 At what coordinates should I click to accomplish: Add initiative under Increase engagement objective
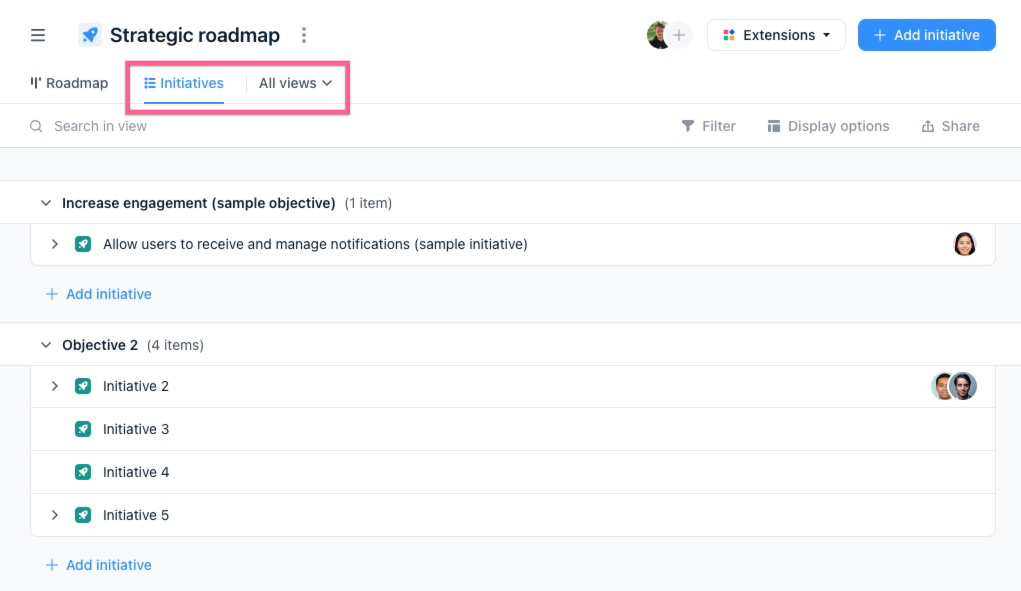point(98,294)
